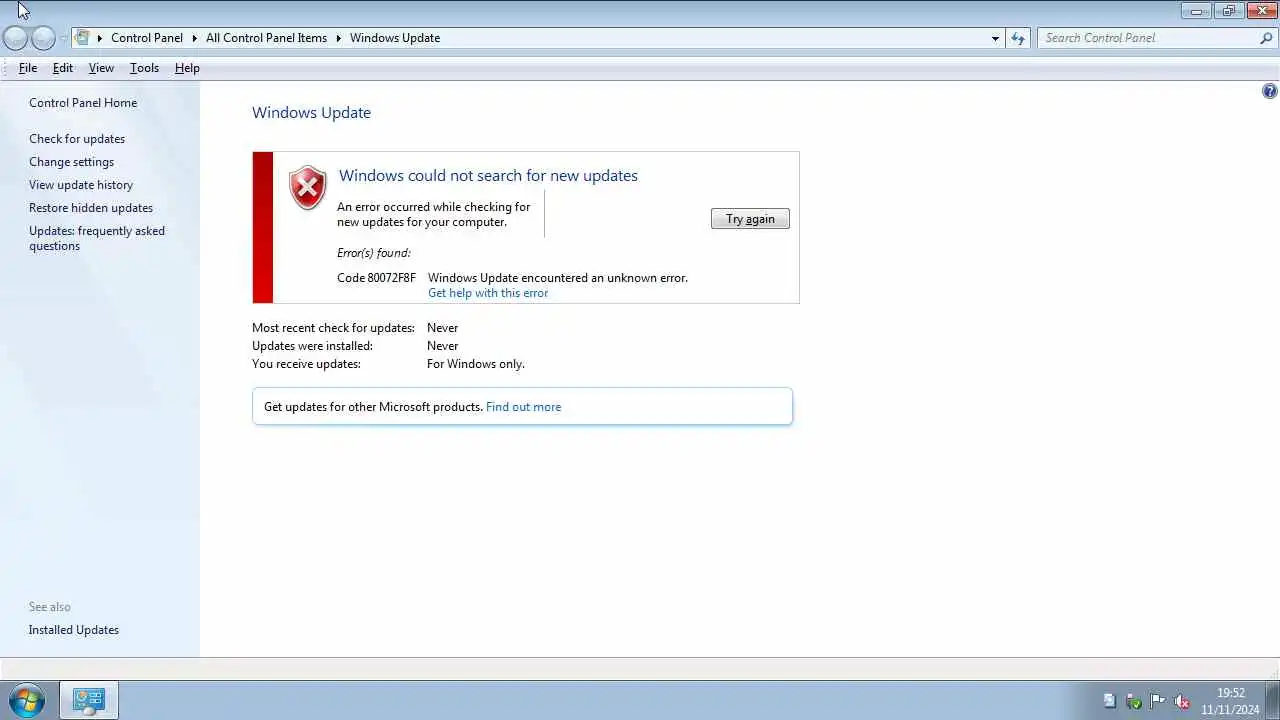Open the View menu

(101, 68)
